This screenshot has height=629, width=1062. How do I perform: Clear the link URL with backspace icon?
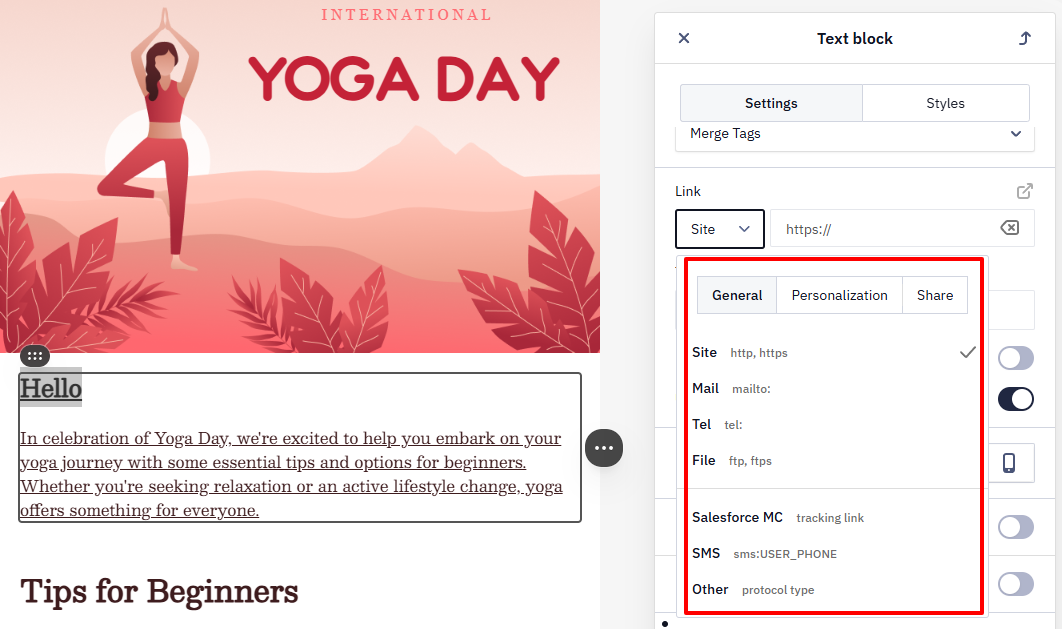(1009, 227)
